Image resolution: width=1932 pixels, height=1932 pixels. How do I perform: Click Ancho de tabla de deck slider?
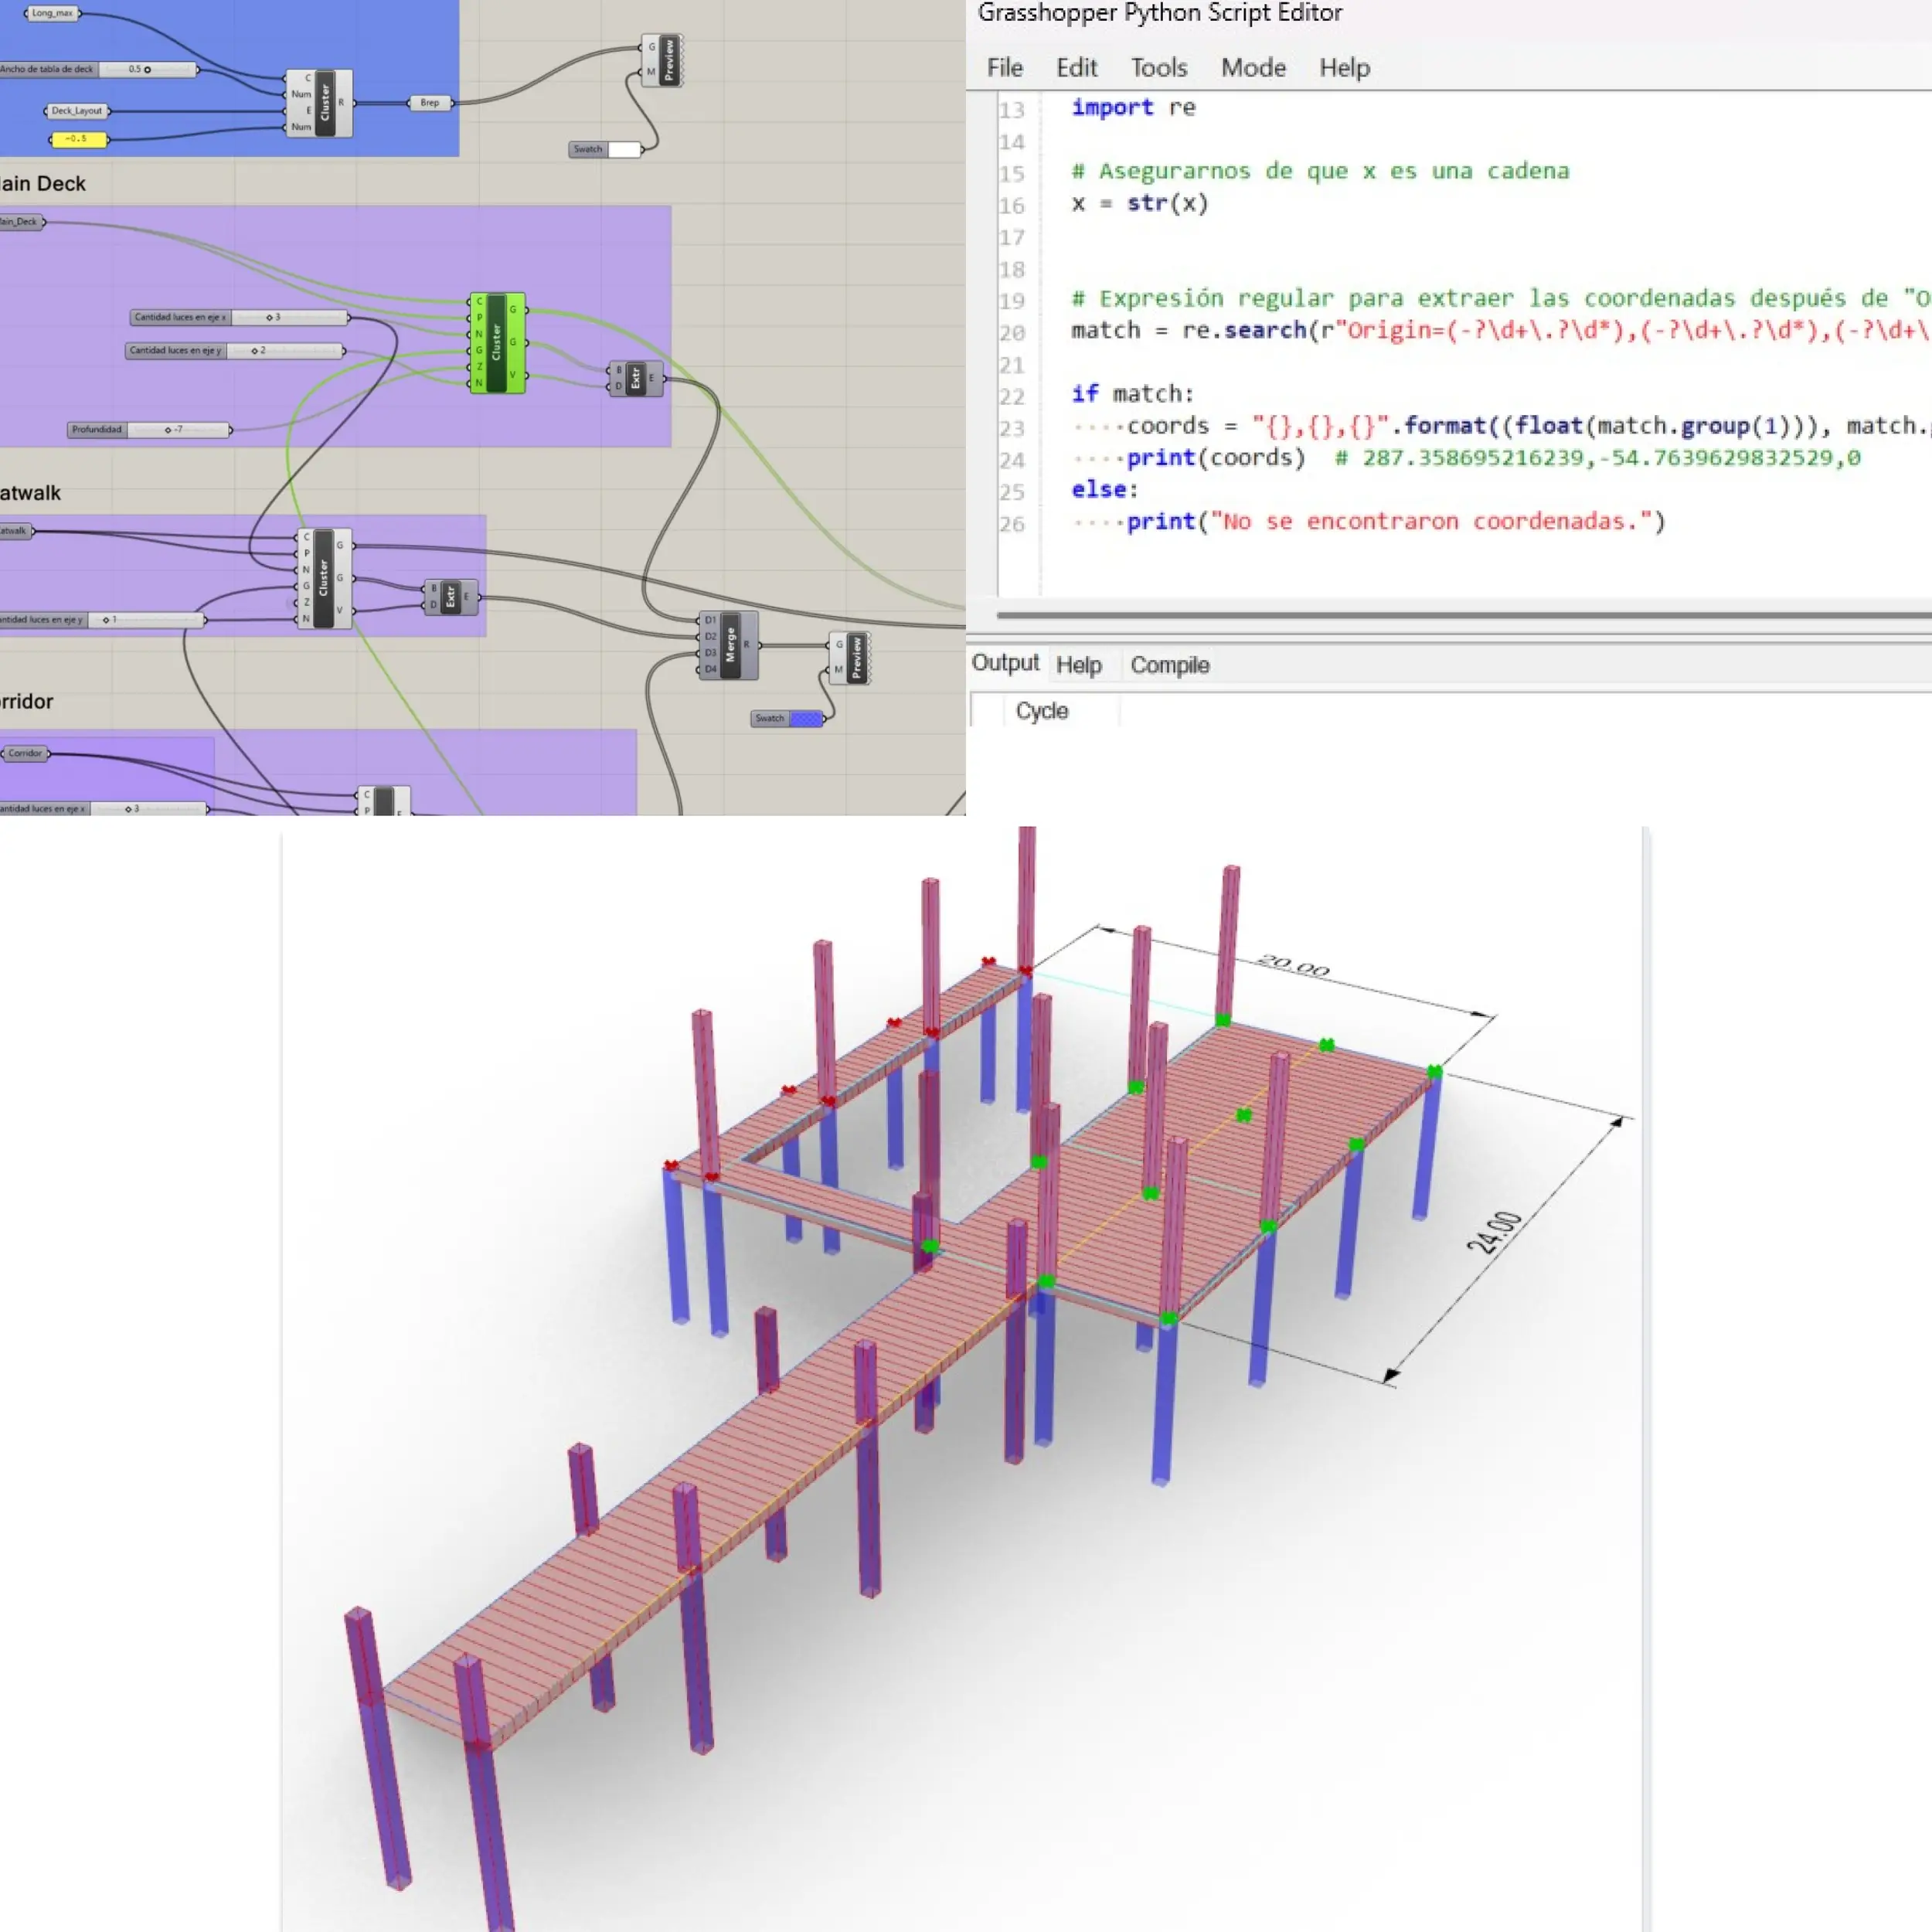(x=147, y=70)
